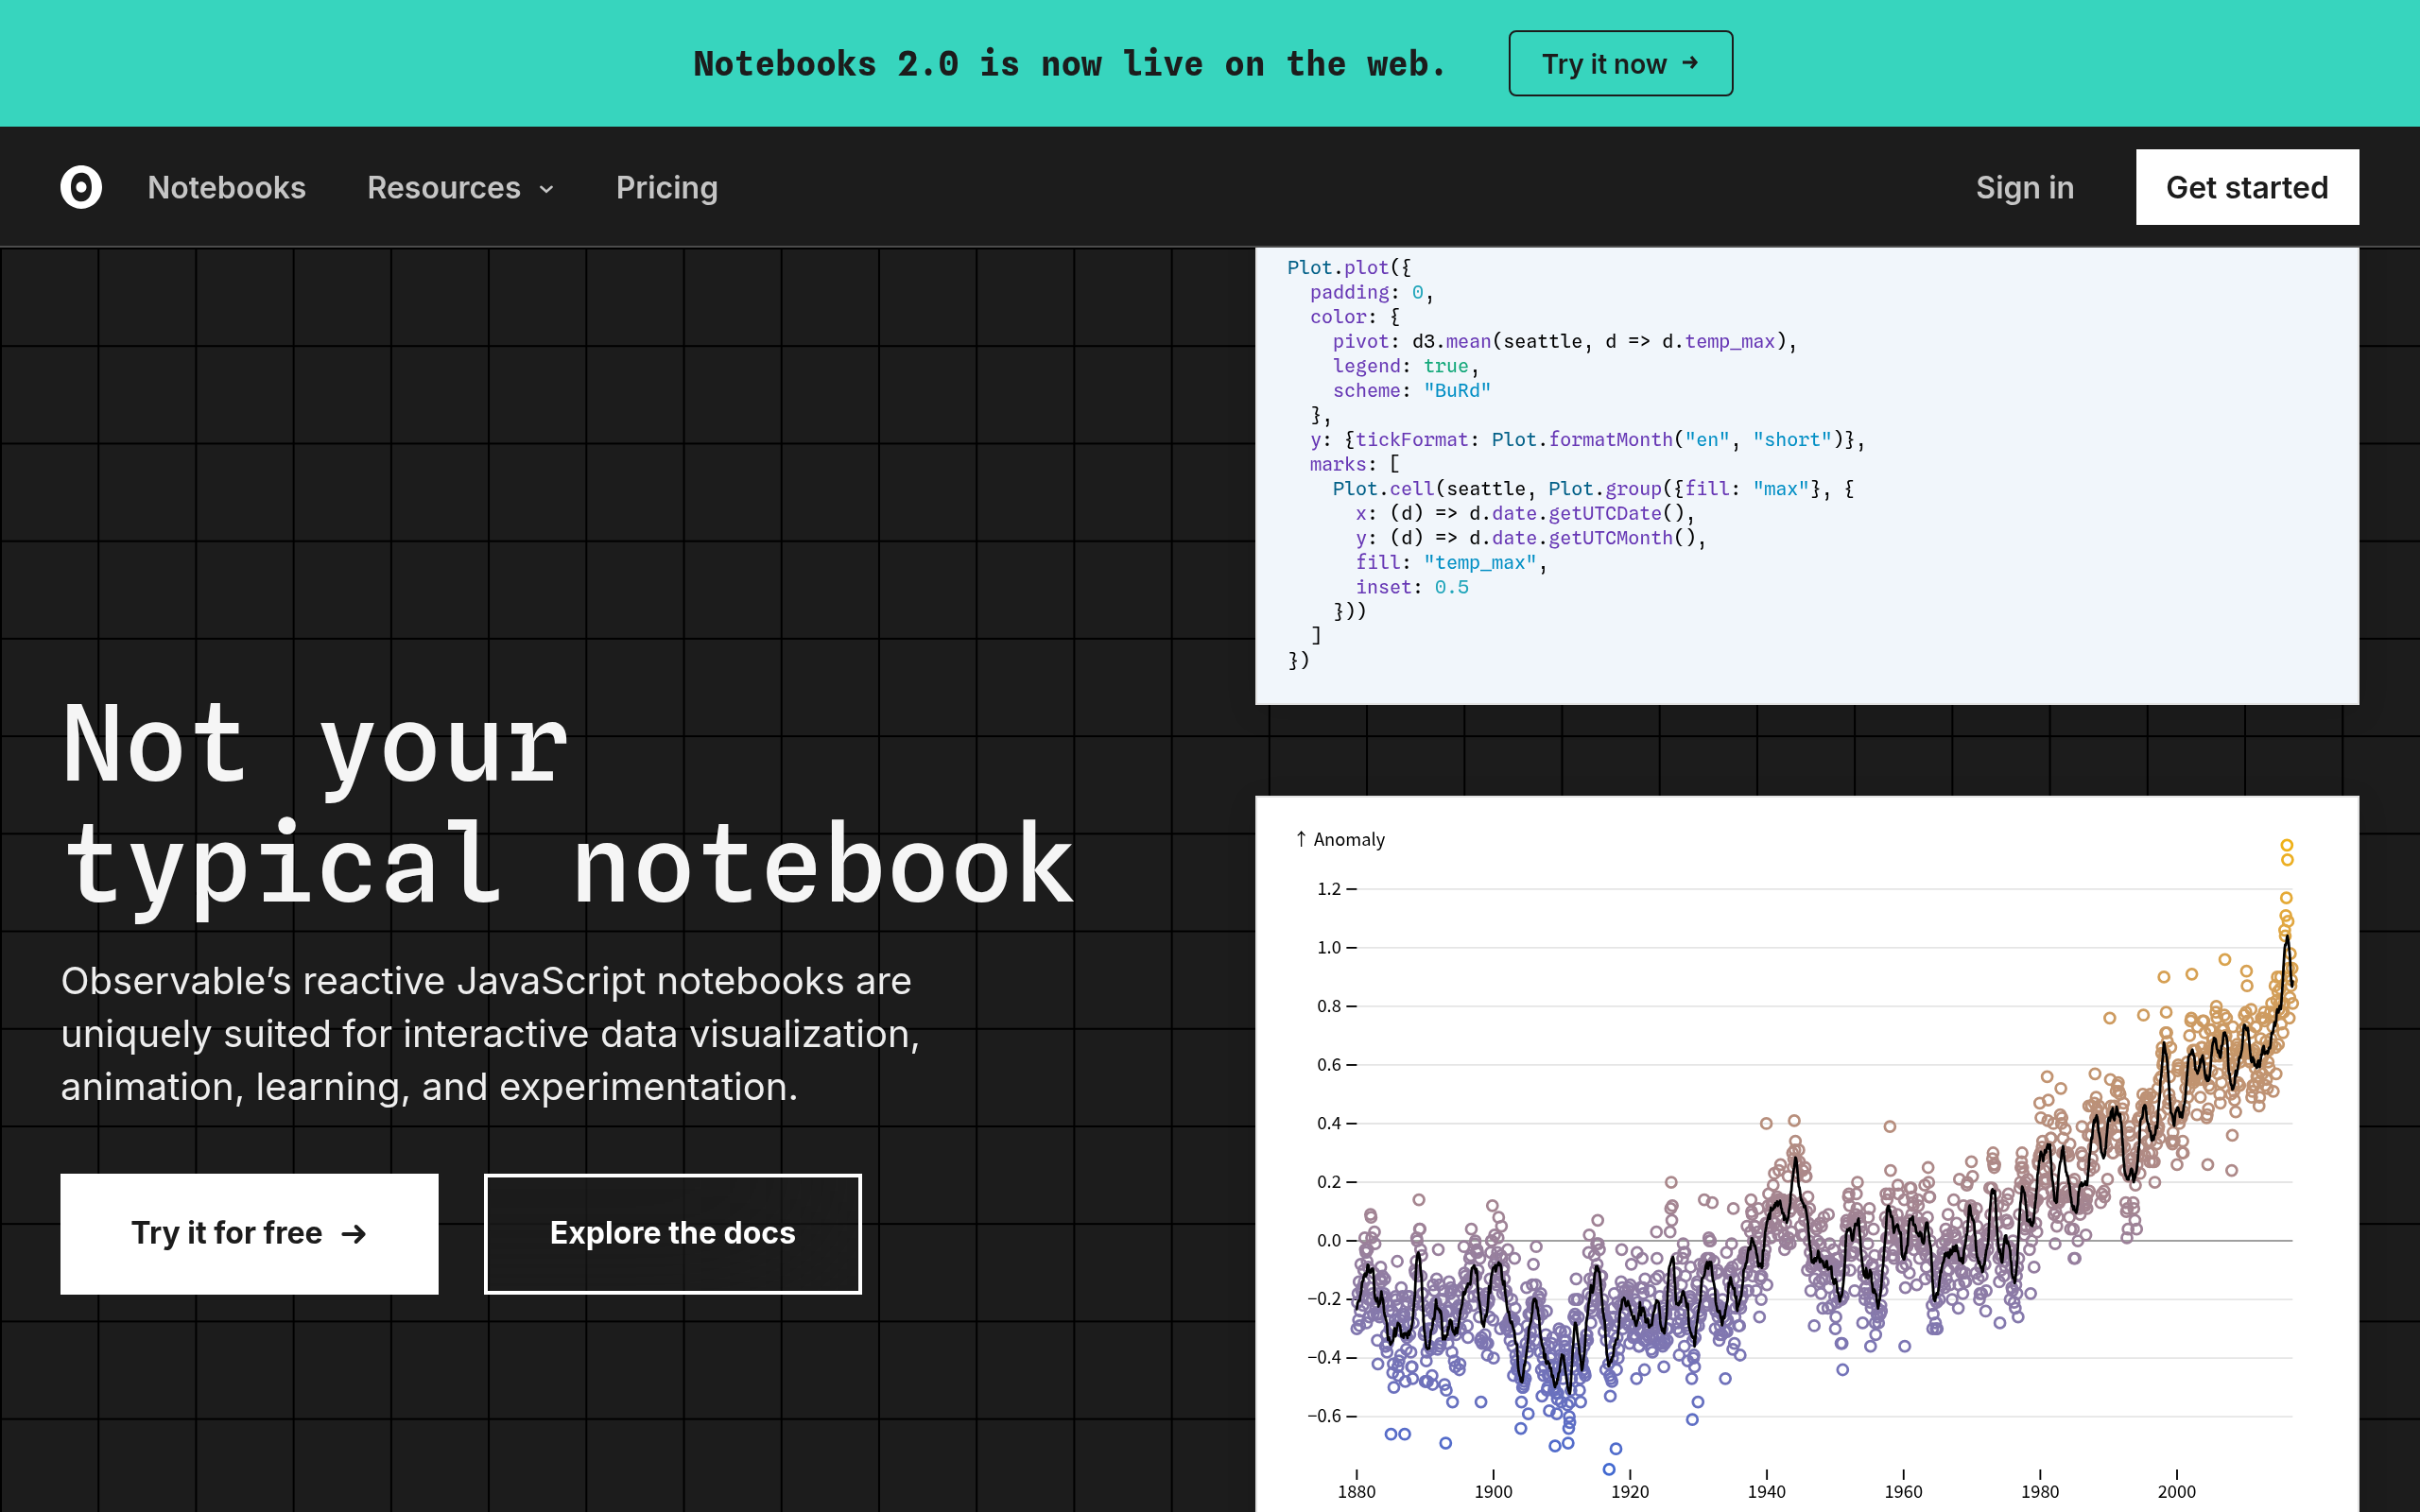2420x1512 pixels.
Task: Click the 0.4 y-axis tick label
Action: coord(1329,1123)
